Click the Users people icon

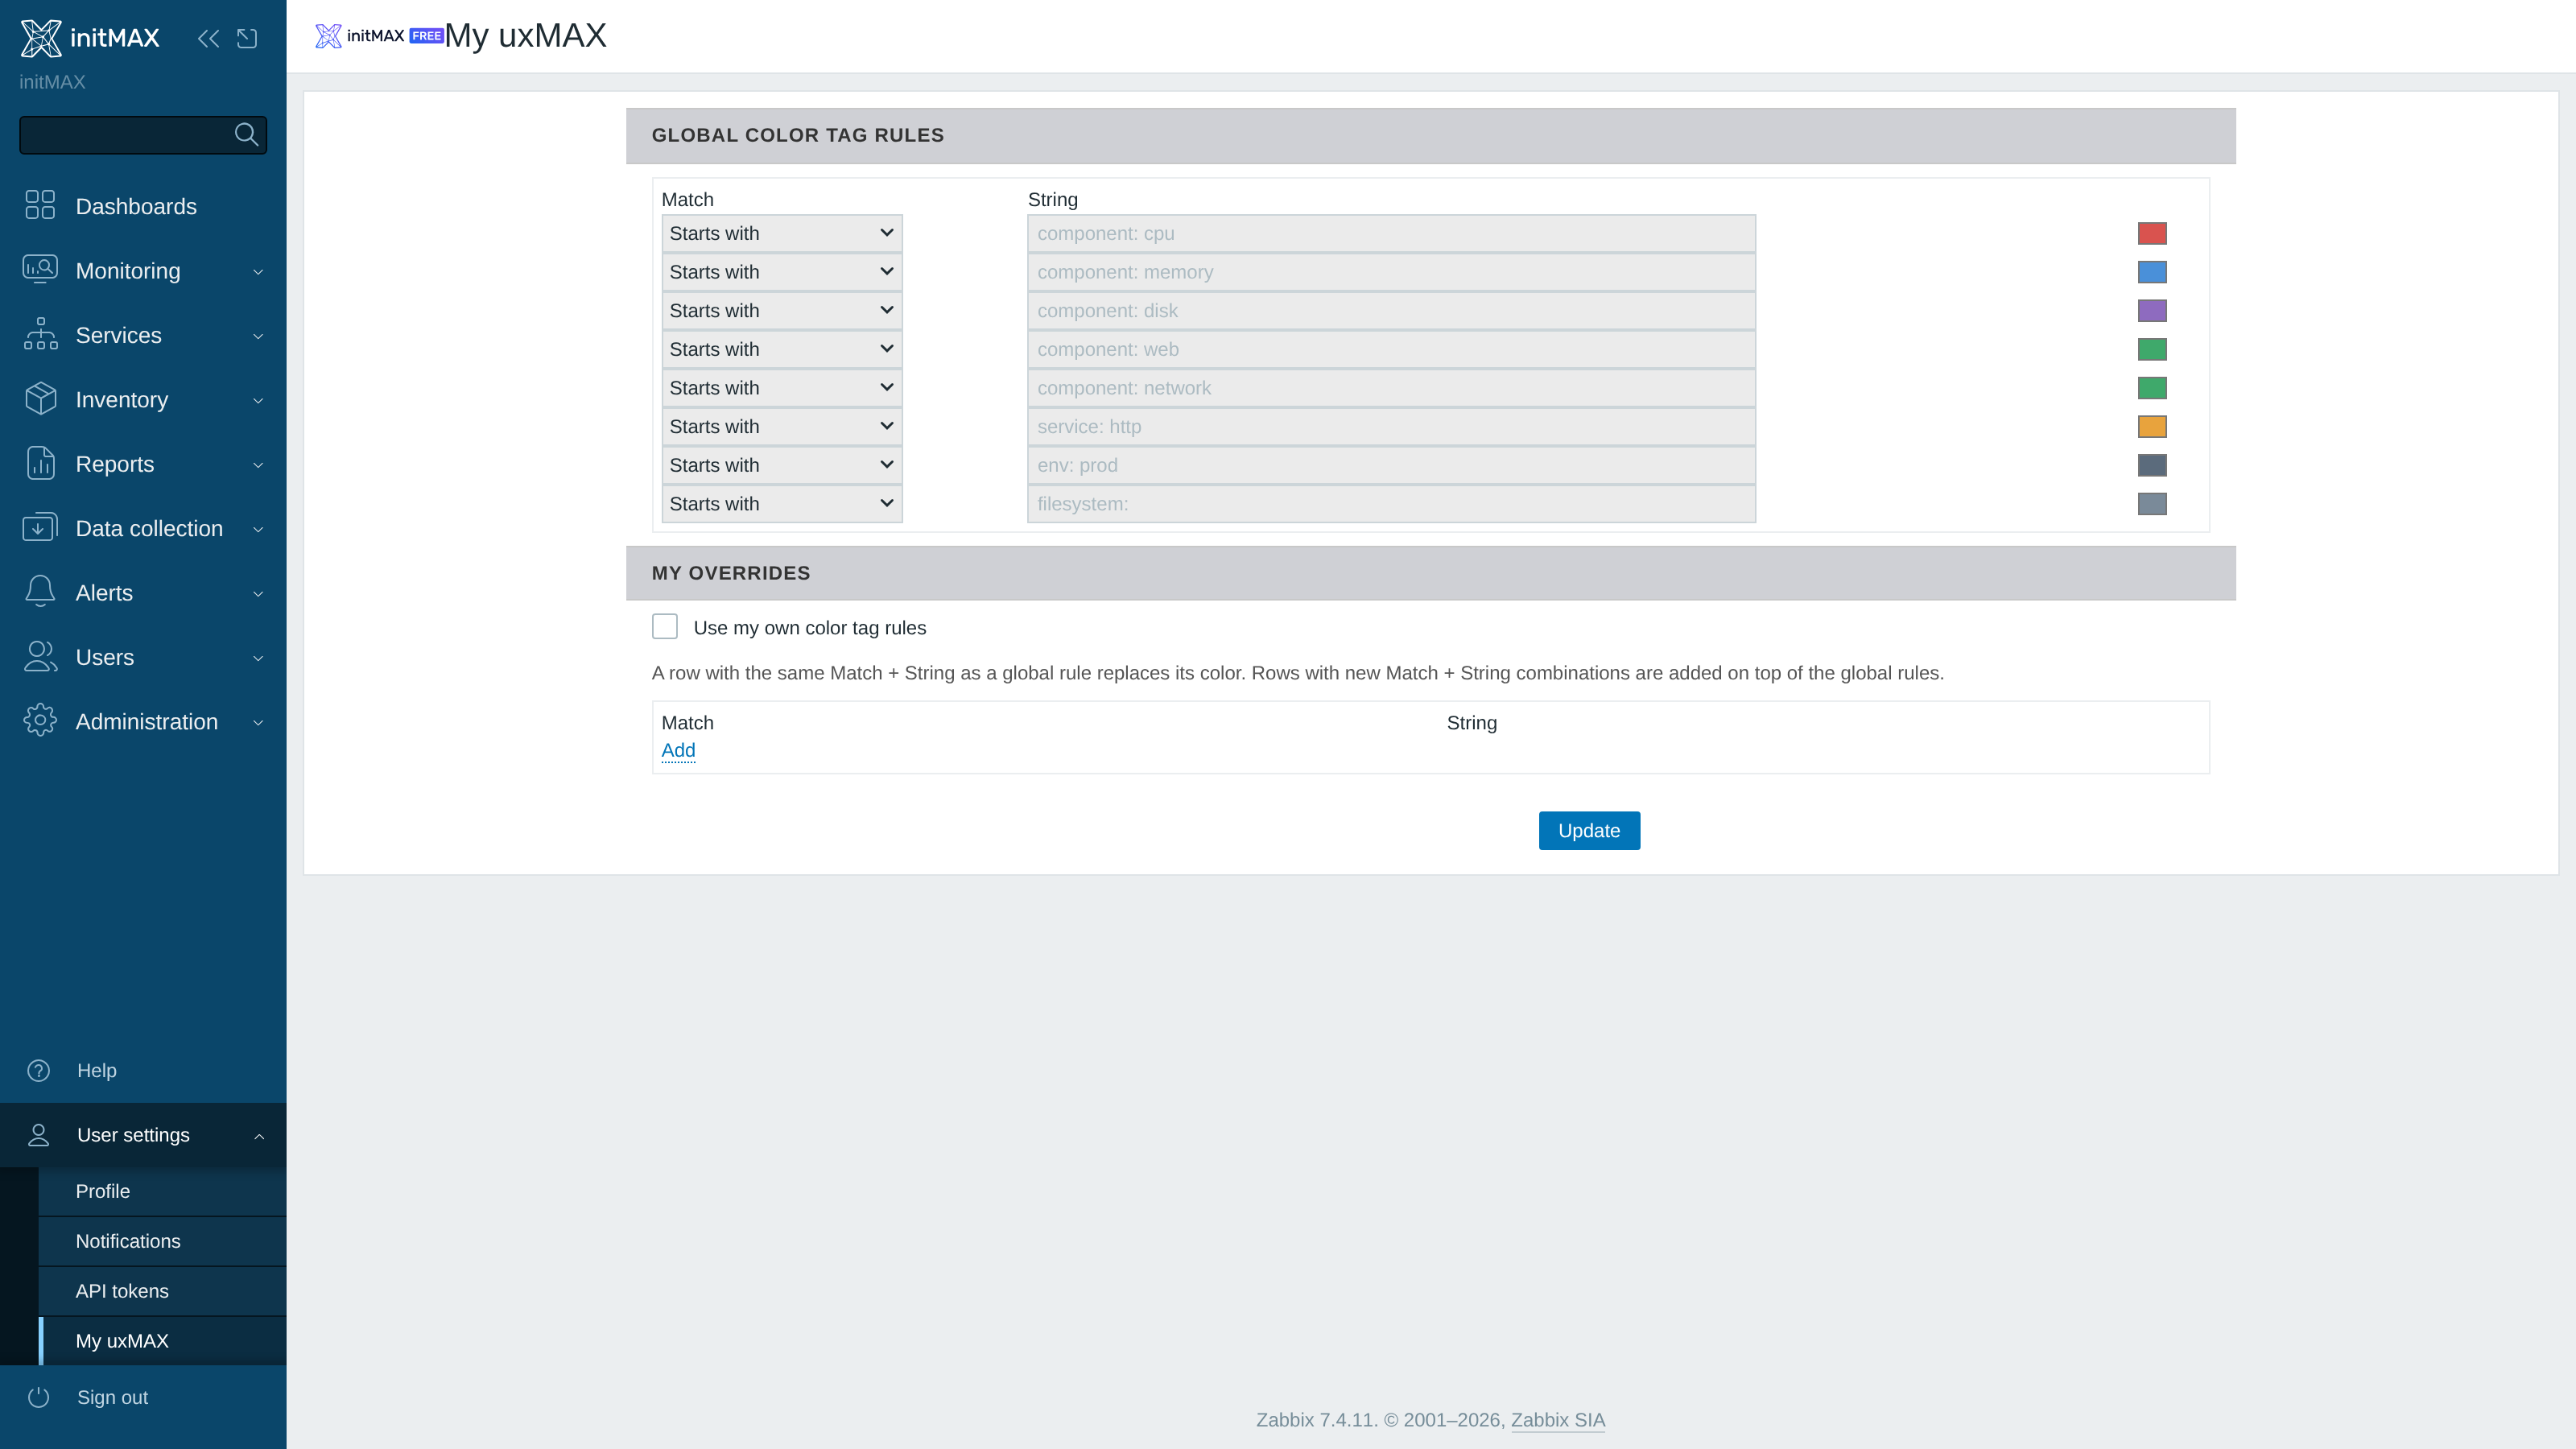(40, 656)
